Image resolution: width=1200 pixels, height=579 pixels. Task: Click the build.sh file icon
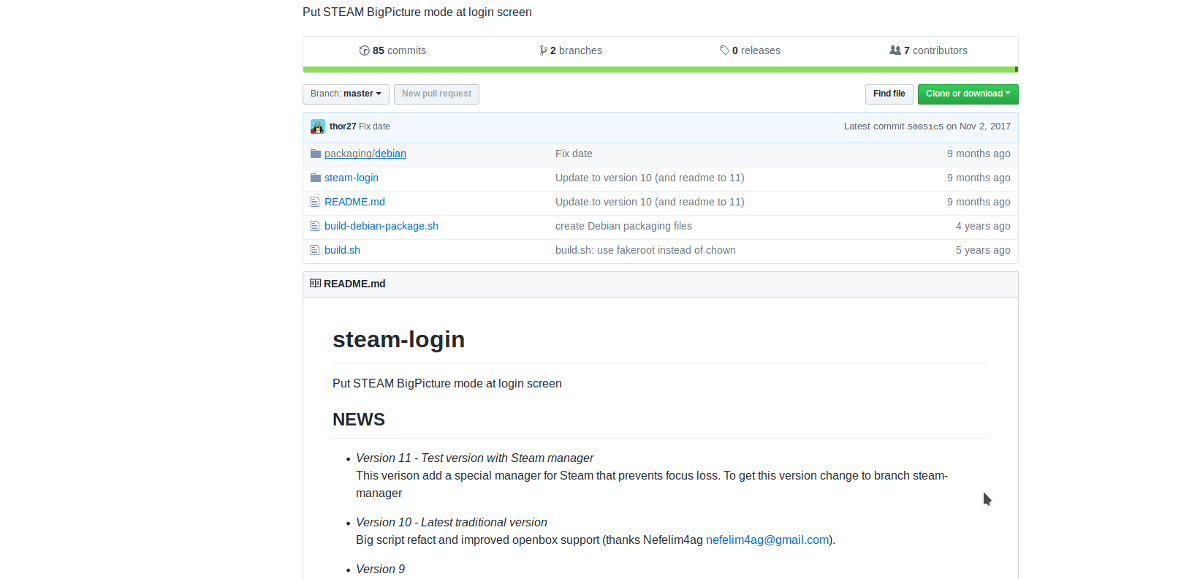[x=315, y=250]
